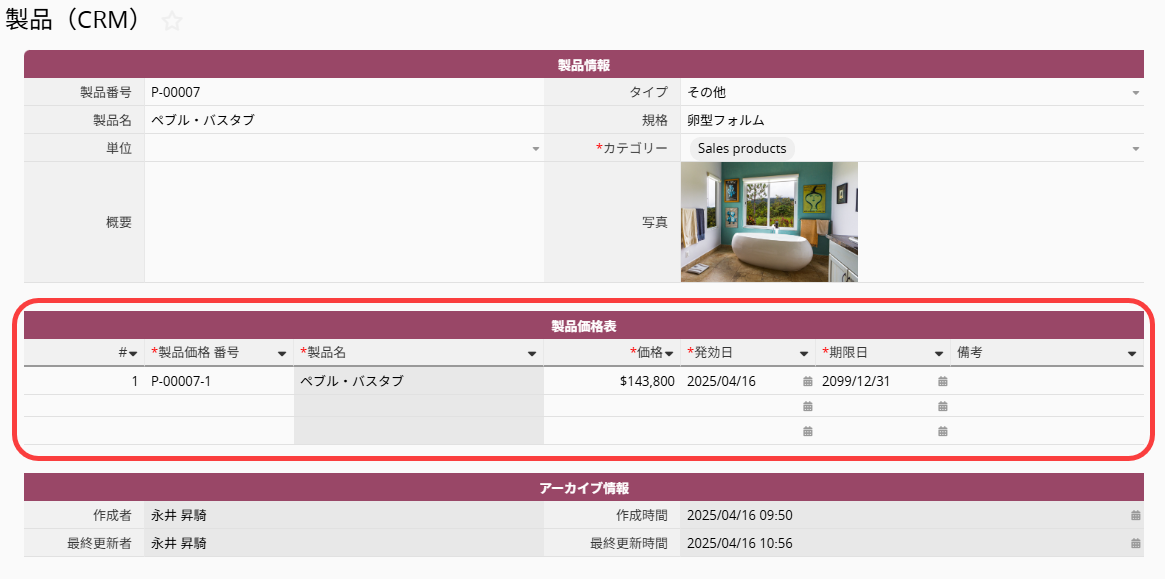1165x579 pixels.
Task: Click calendar icon in second row 発効日
Action: [x=807, y=406]
